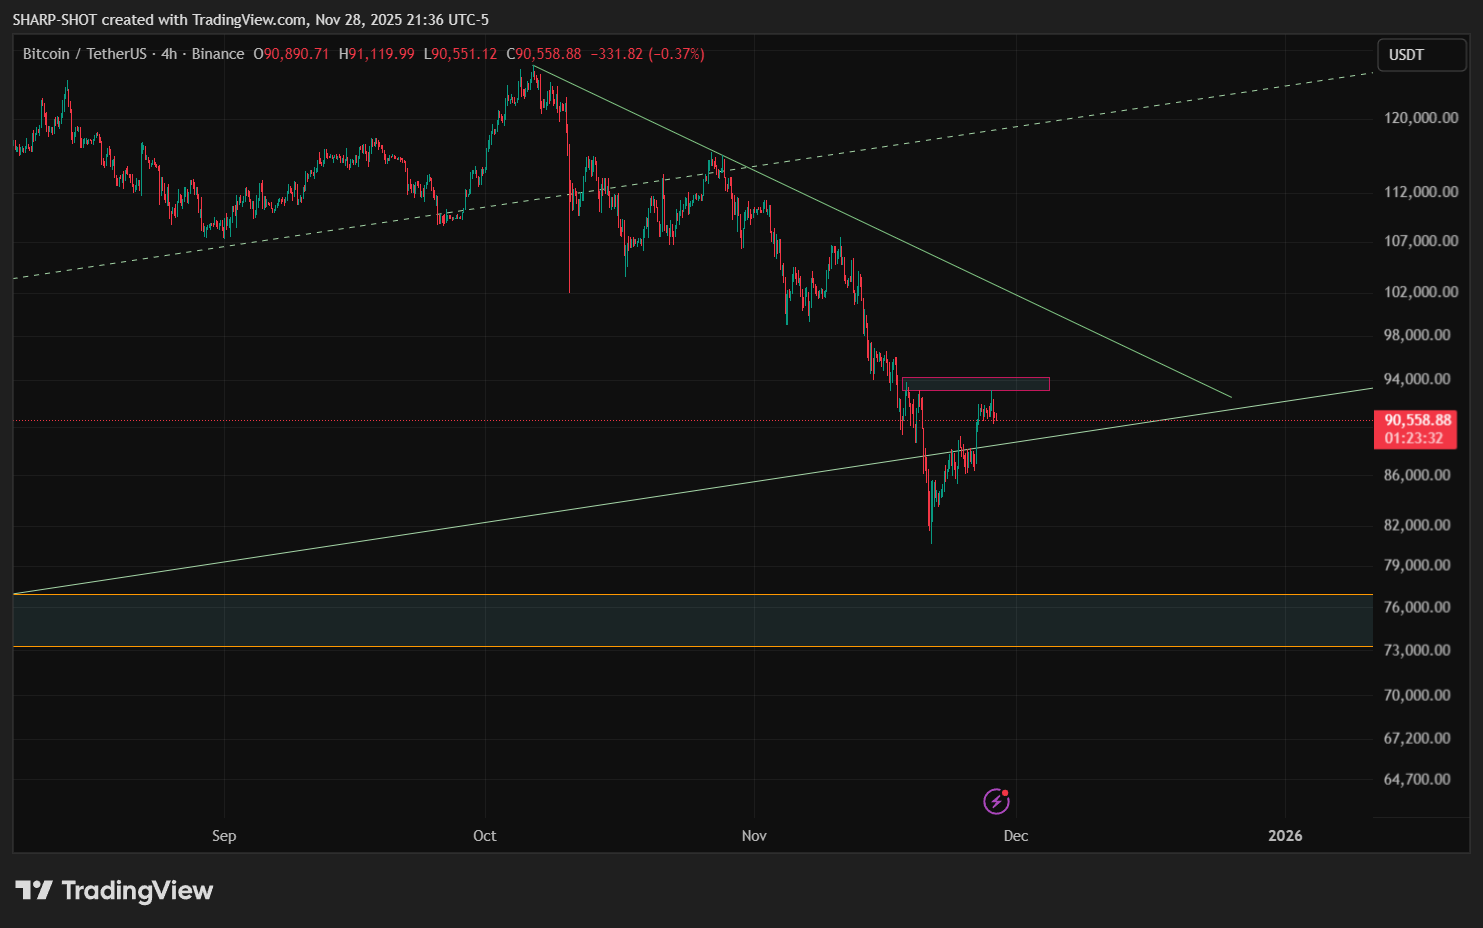Click the low value L90,551.12
The image size is (1483, 928).
pos(460,54)
